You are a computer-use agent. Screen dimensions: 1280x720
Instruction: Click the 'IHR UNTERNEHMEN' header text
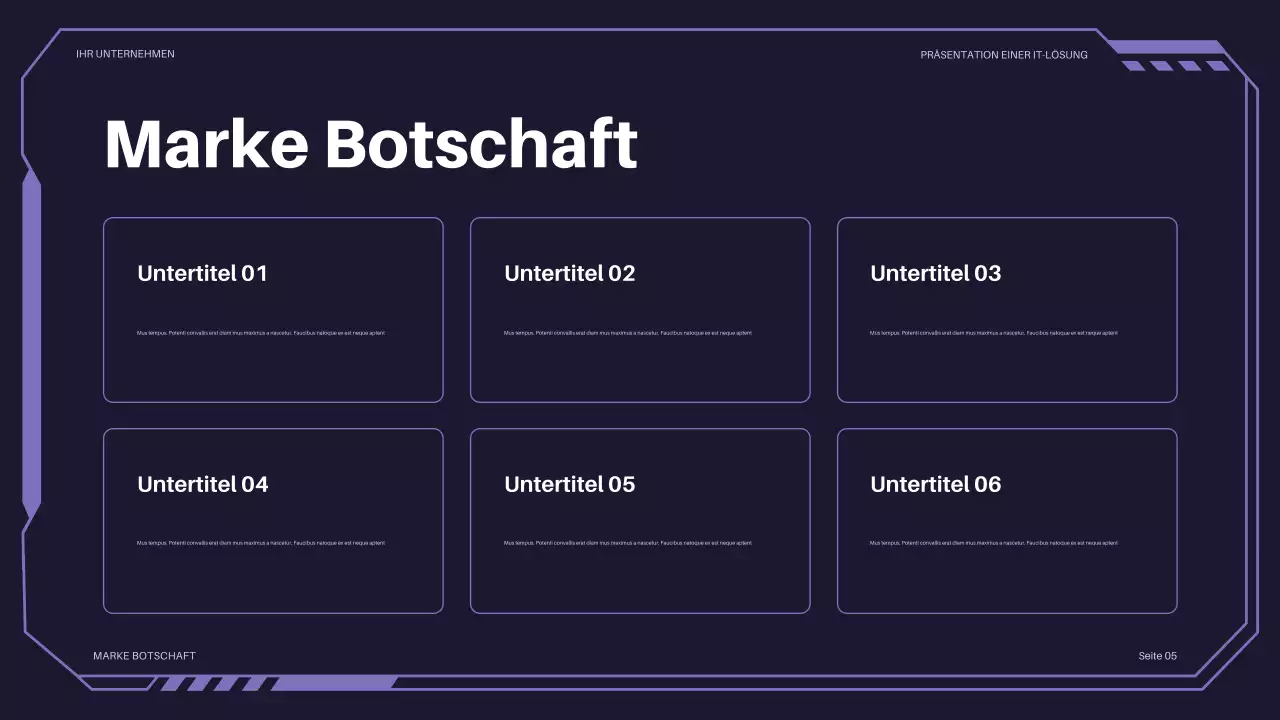click(x=125, y=54)
